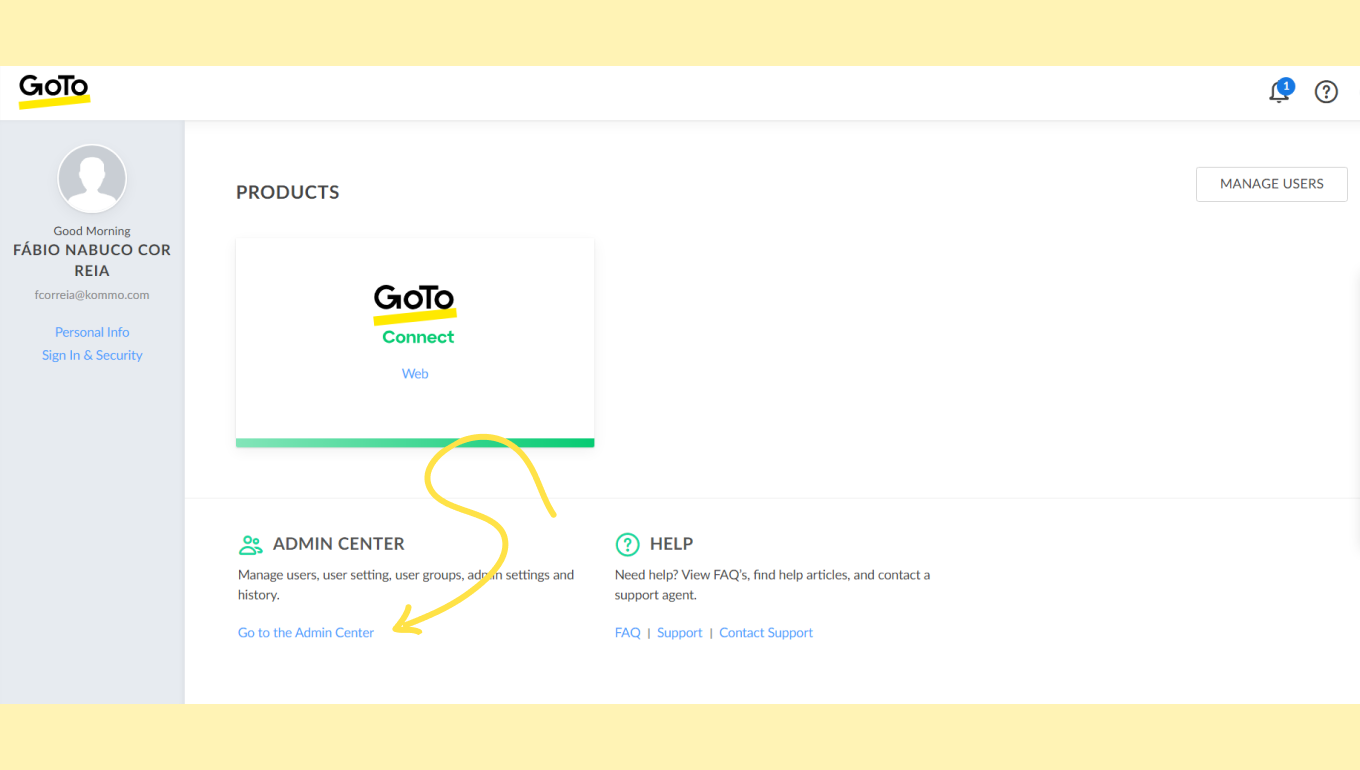Click the help question mark icon in header
The width and height of the screenshot is (1360, 770).
[x=1326, y=92]
